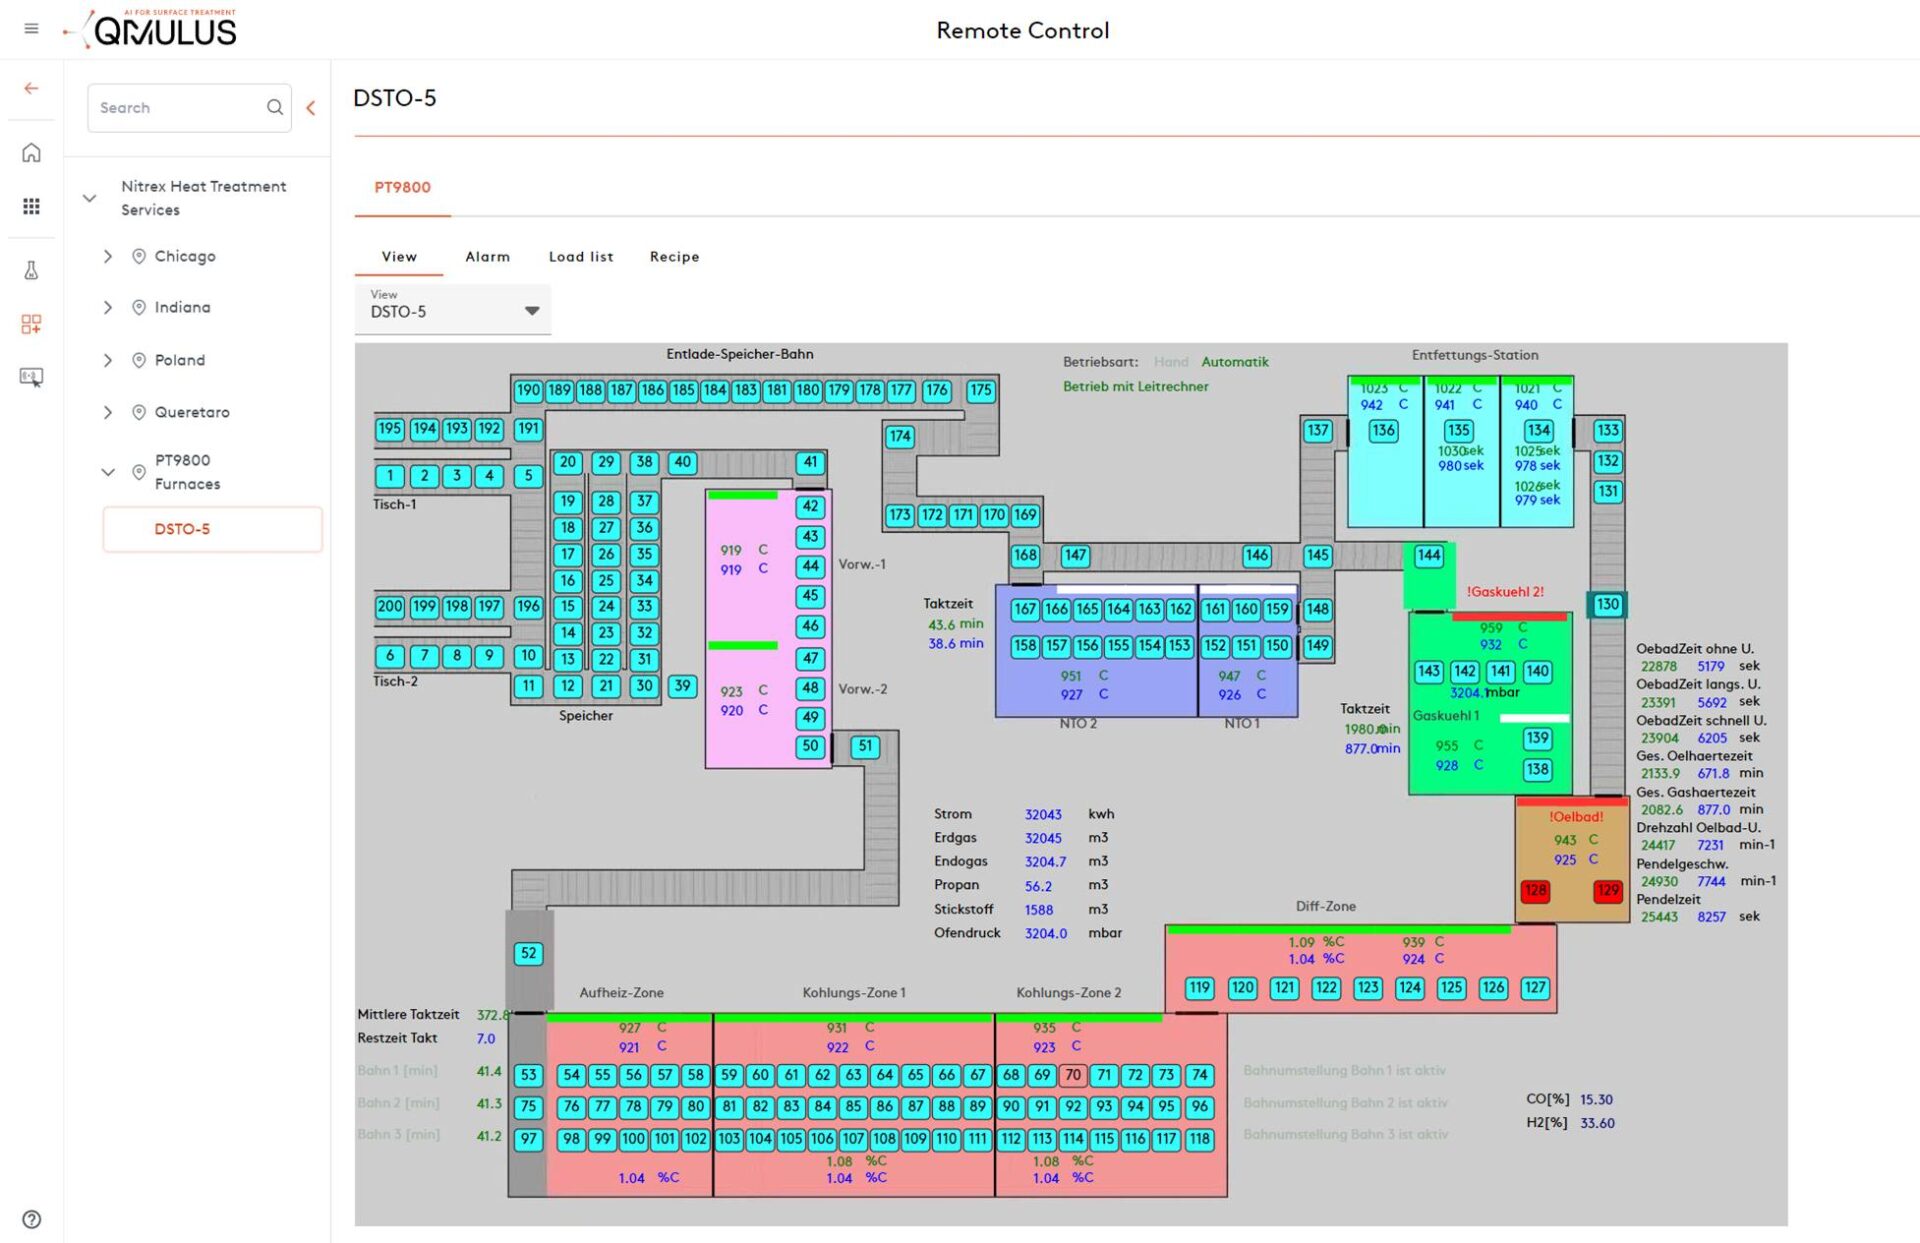The width and height of the screenshot is (1920, 1243).
Task: Click inside the Search field
Action: pyautogui.click(x=175, y=107)
